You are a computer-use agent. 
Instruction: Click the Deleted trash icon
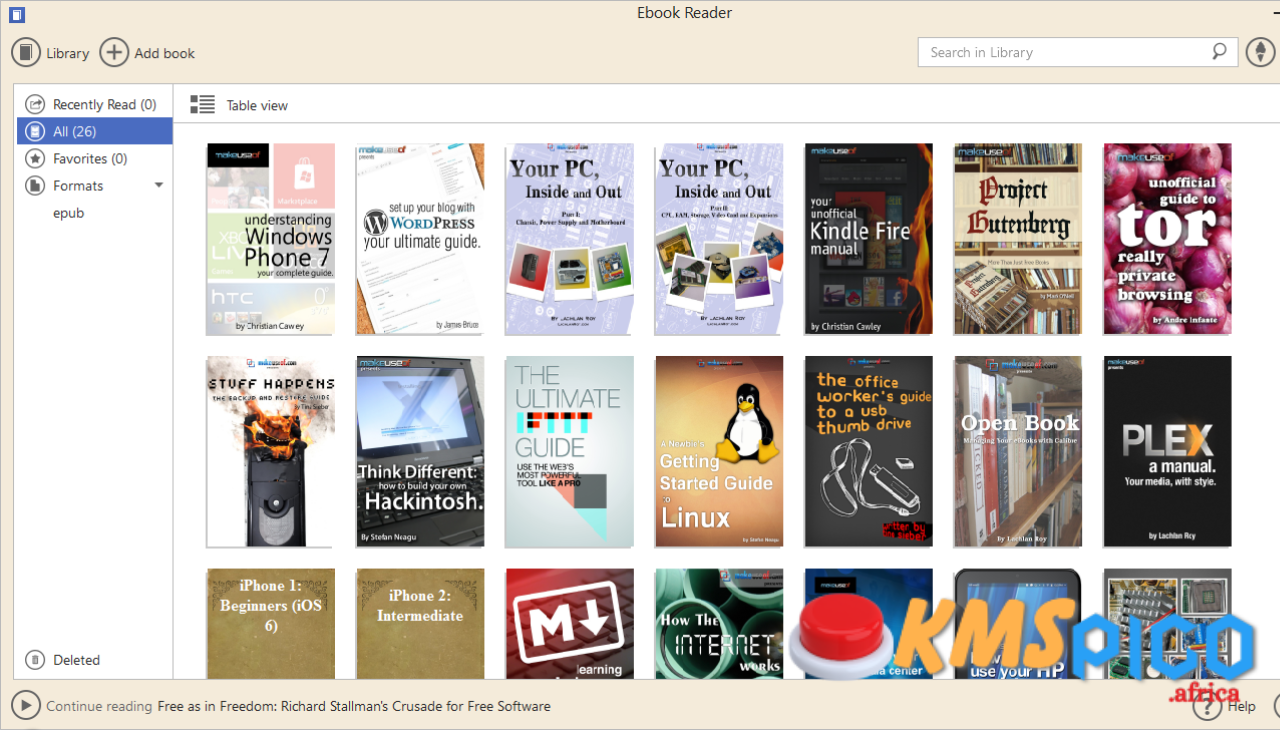35,660
